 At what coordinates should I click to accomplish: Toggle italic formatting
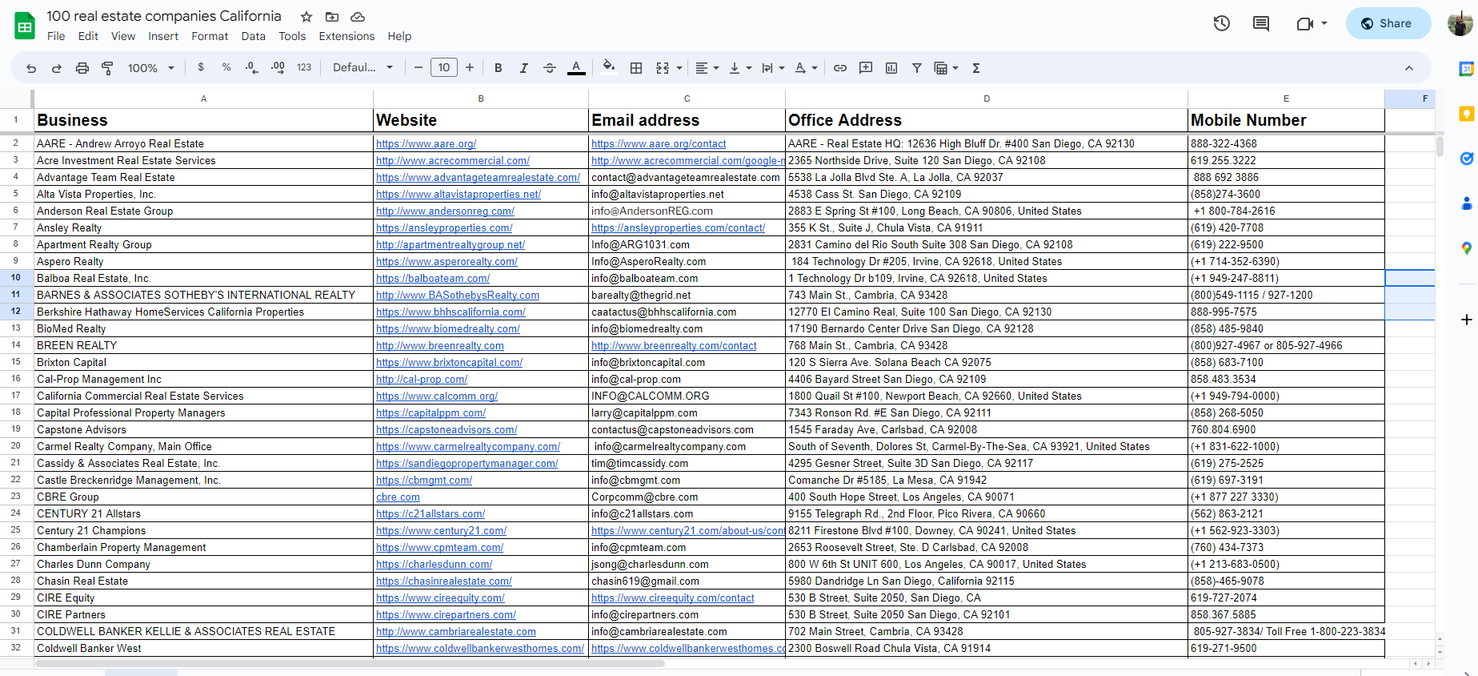coord(523,68)
